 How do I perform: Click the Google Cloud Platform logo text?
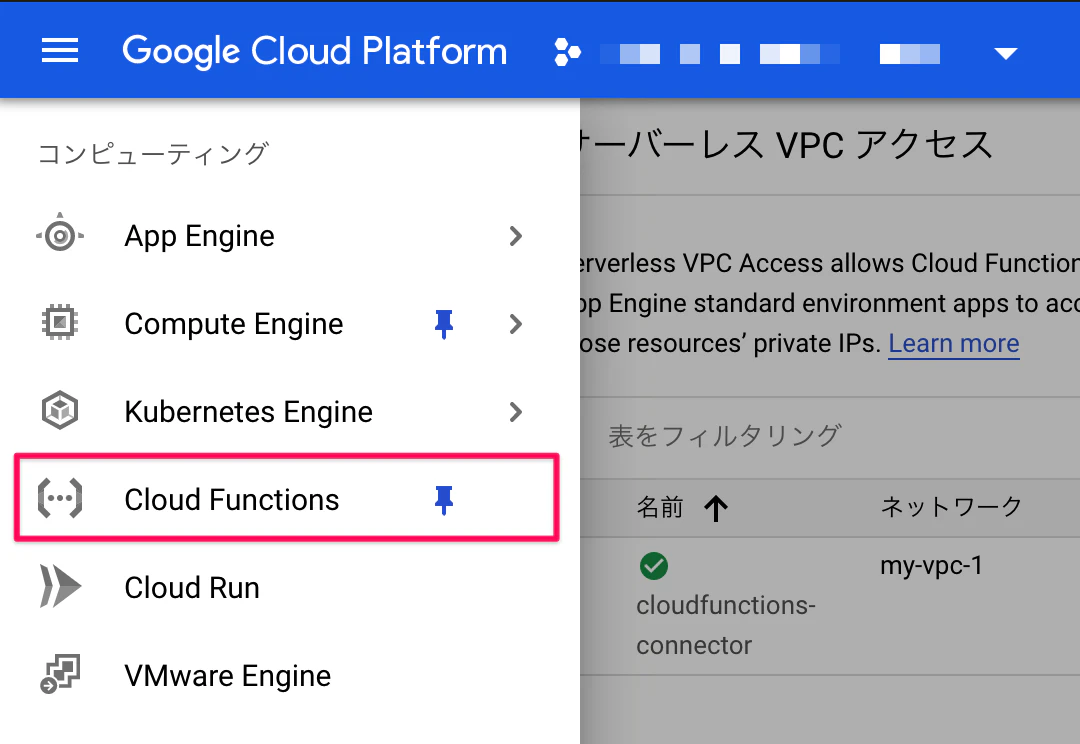(315, 51)
